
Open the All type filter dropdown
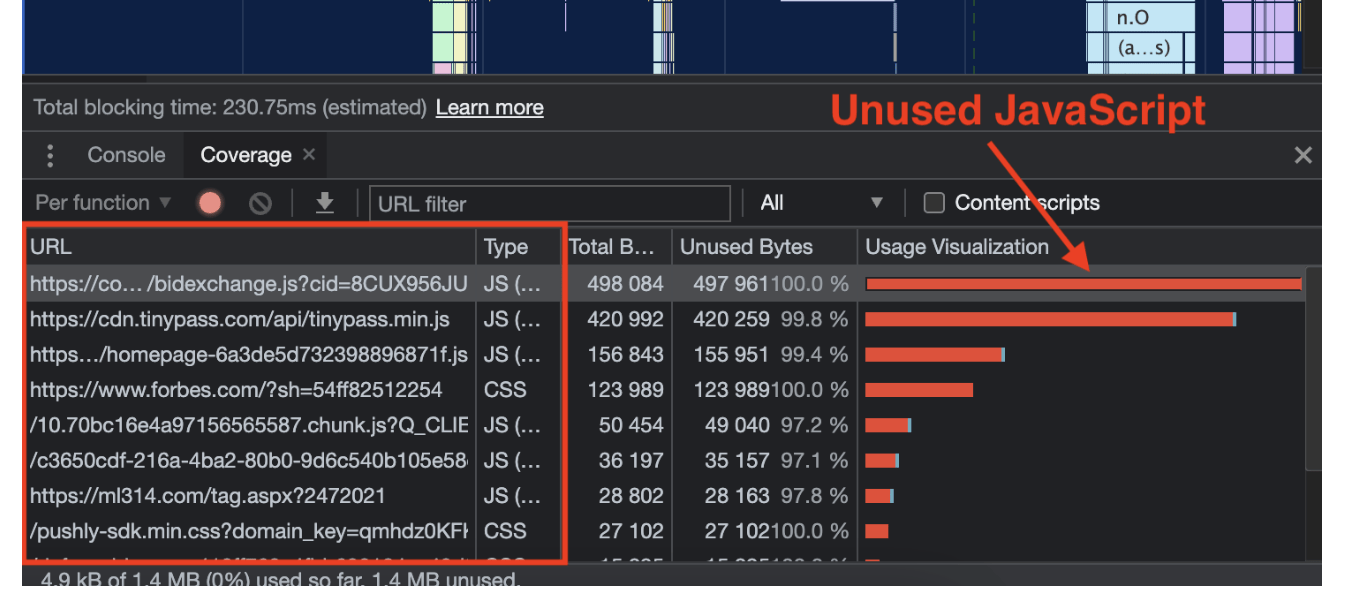click(x=820, y=203)
